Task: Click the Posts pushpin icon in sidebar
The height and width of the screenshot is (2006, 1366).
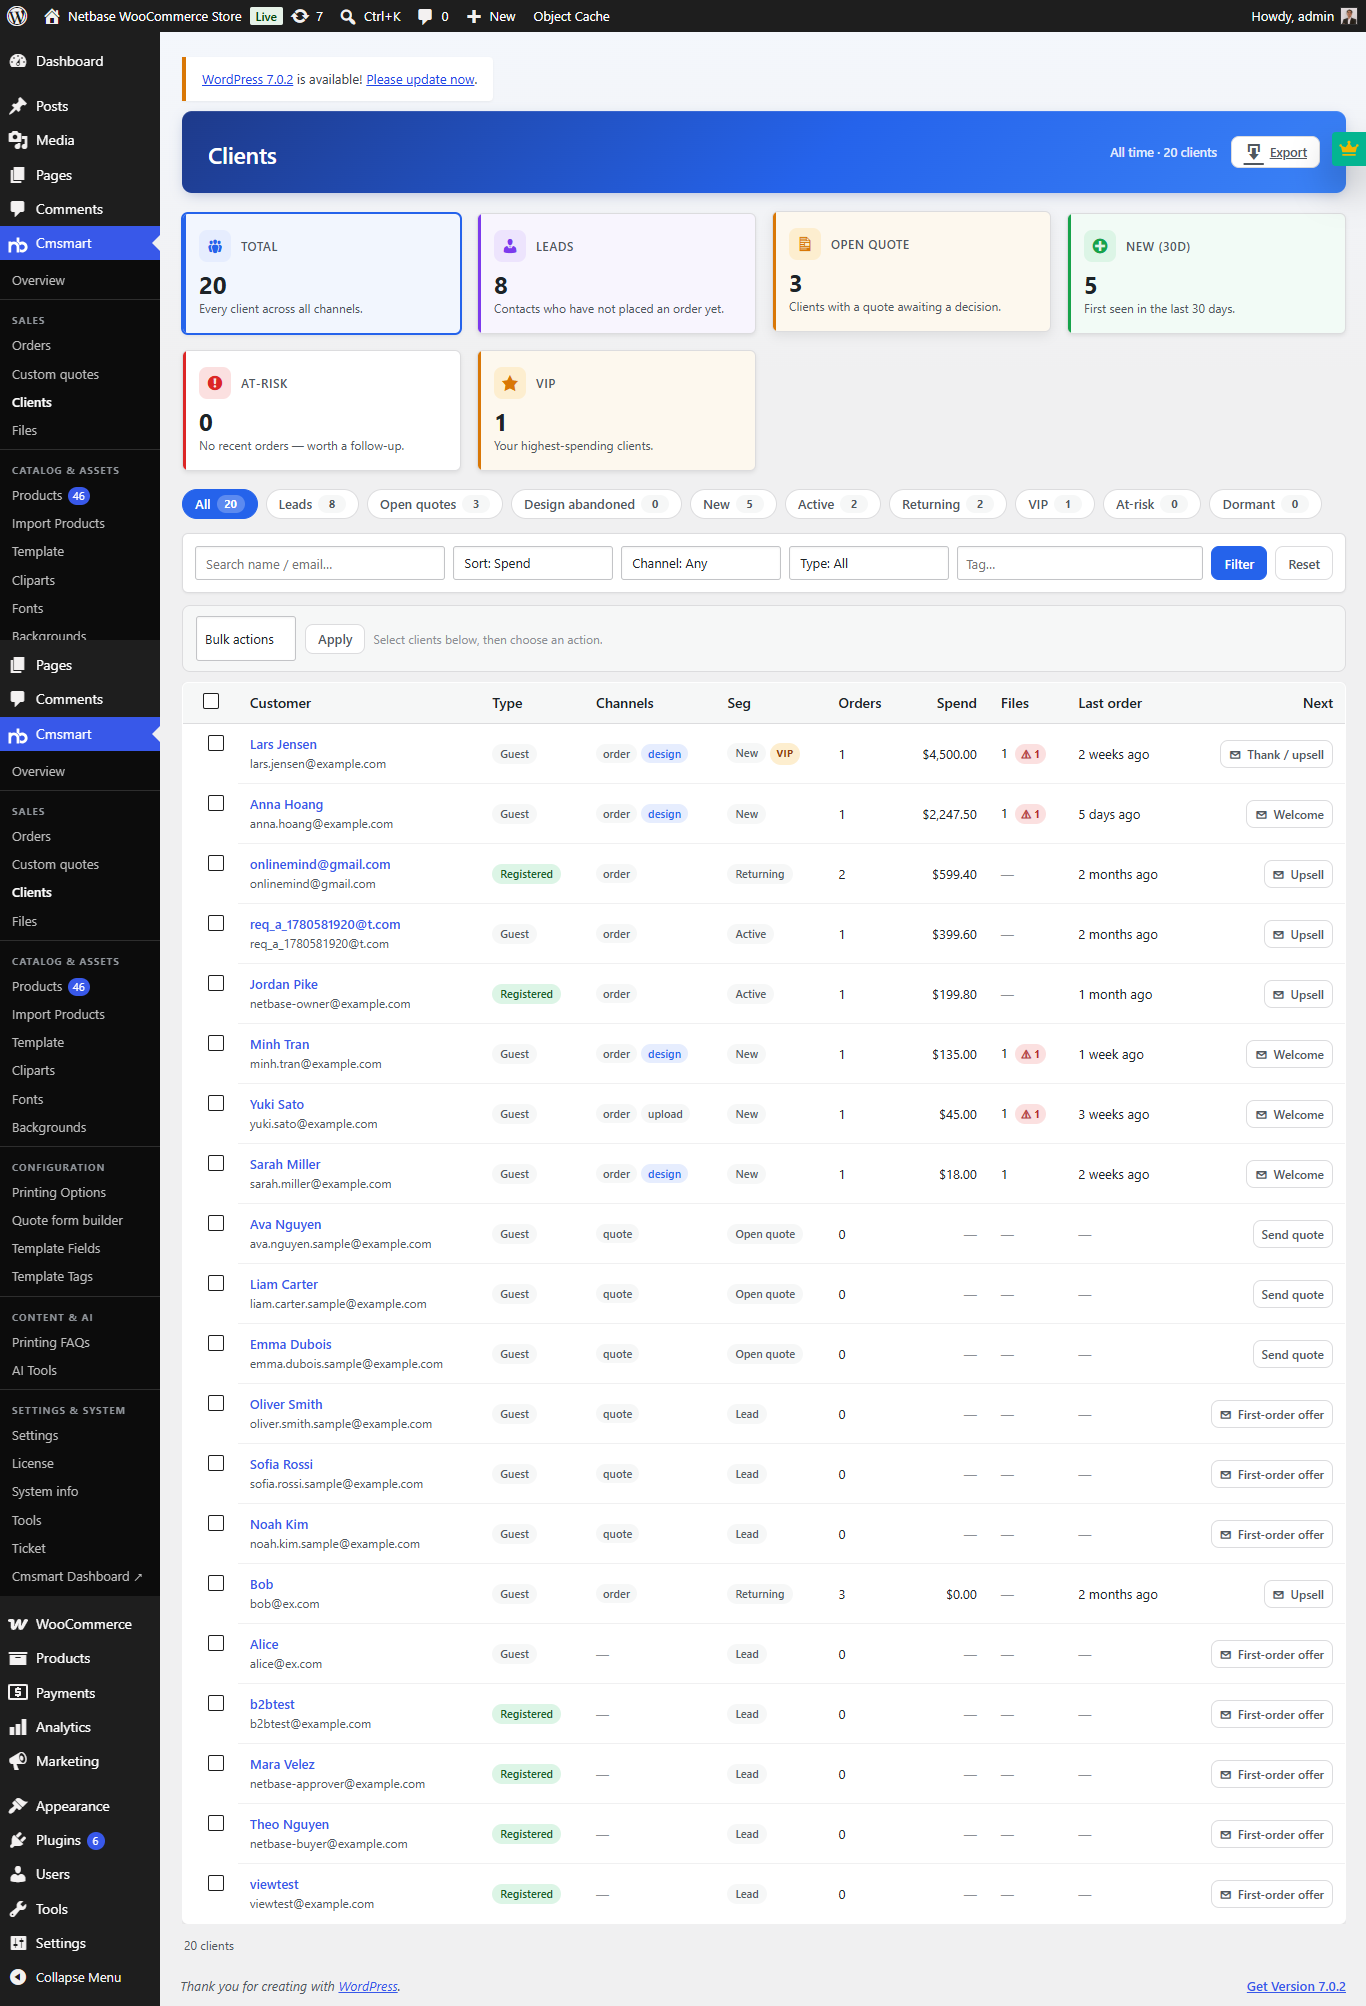Action: coord(18,106)
